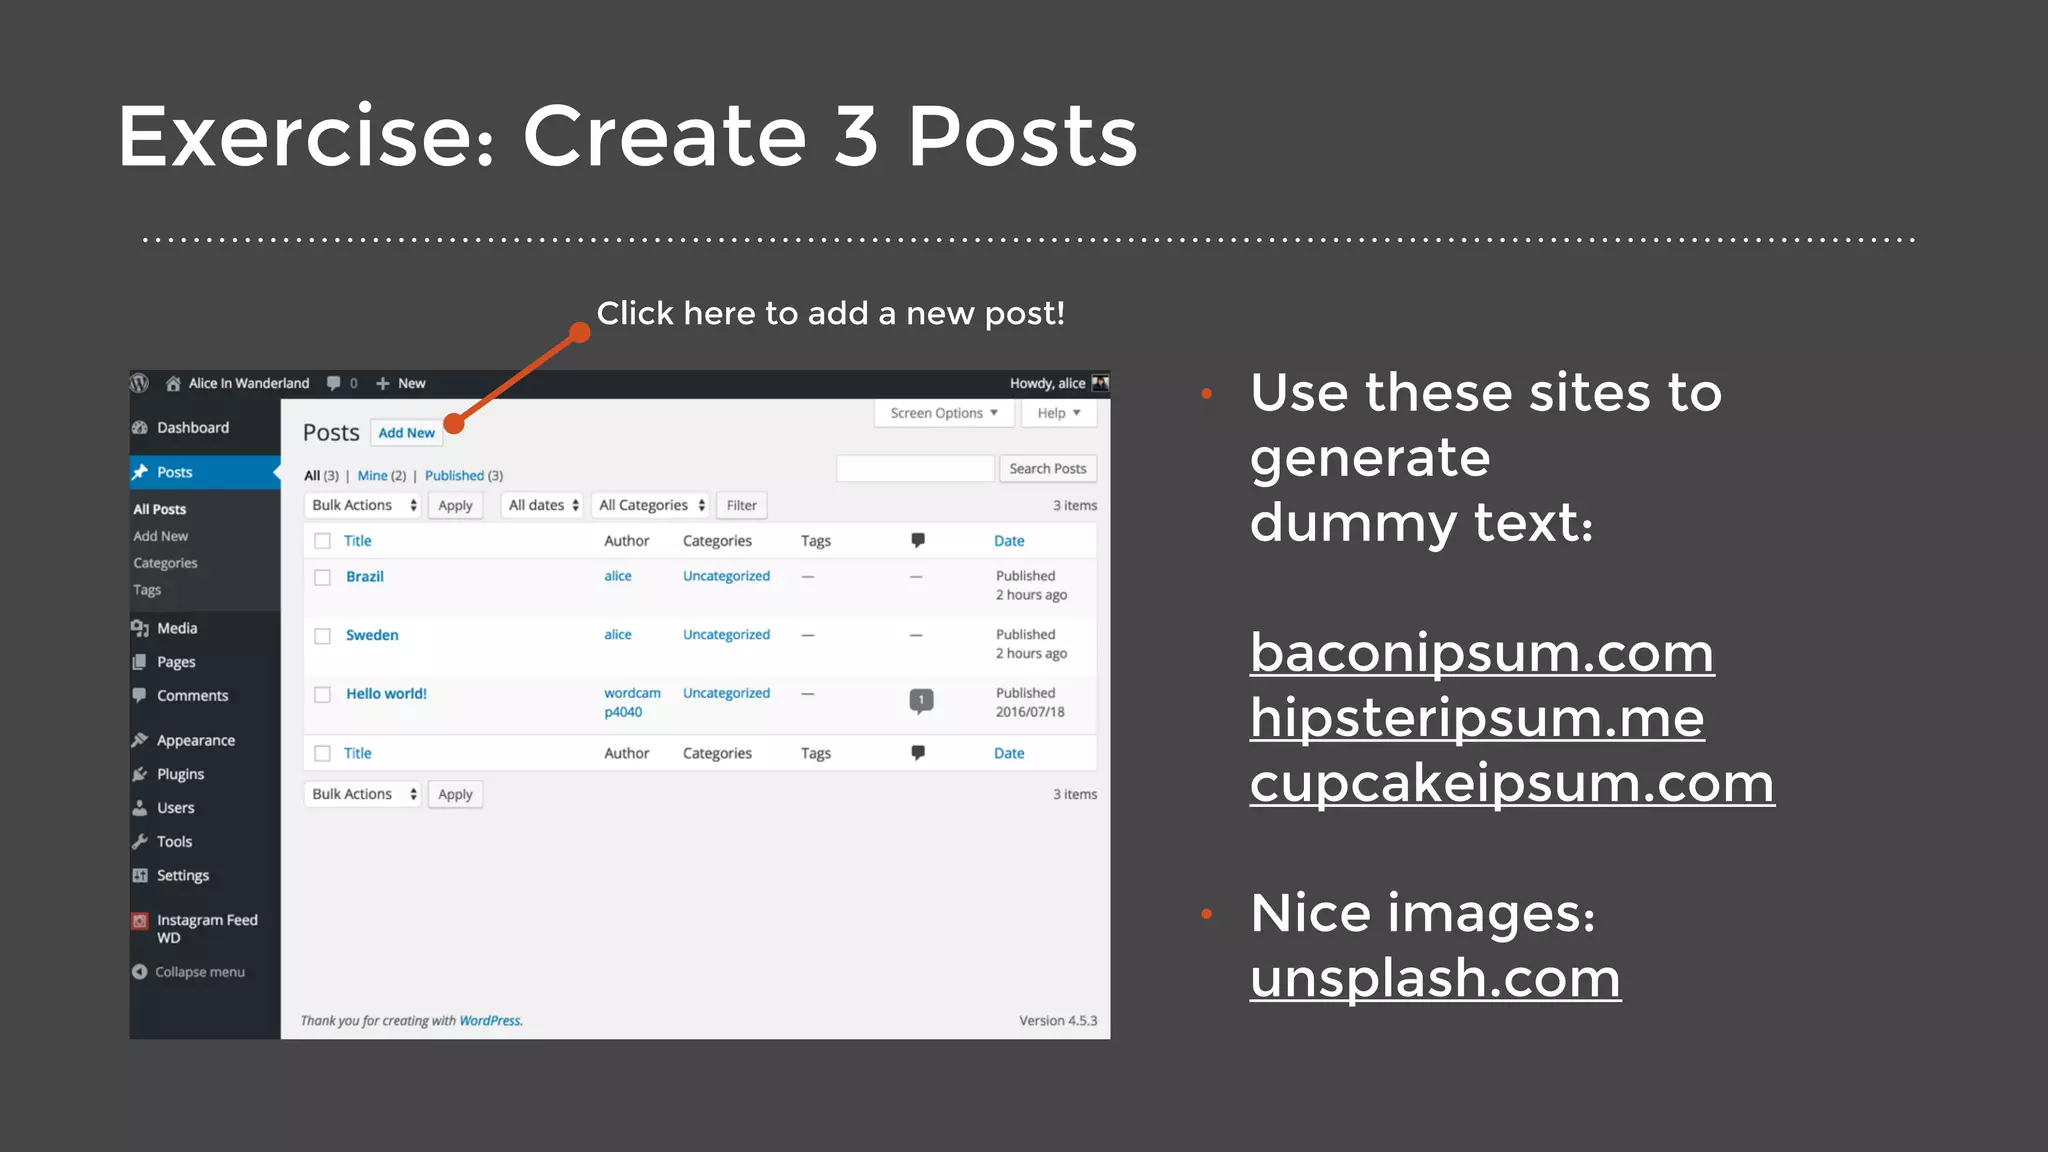
Task: Open Categories submenu item in sidebar
Action: 165,563
